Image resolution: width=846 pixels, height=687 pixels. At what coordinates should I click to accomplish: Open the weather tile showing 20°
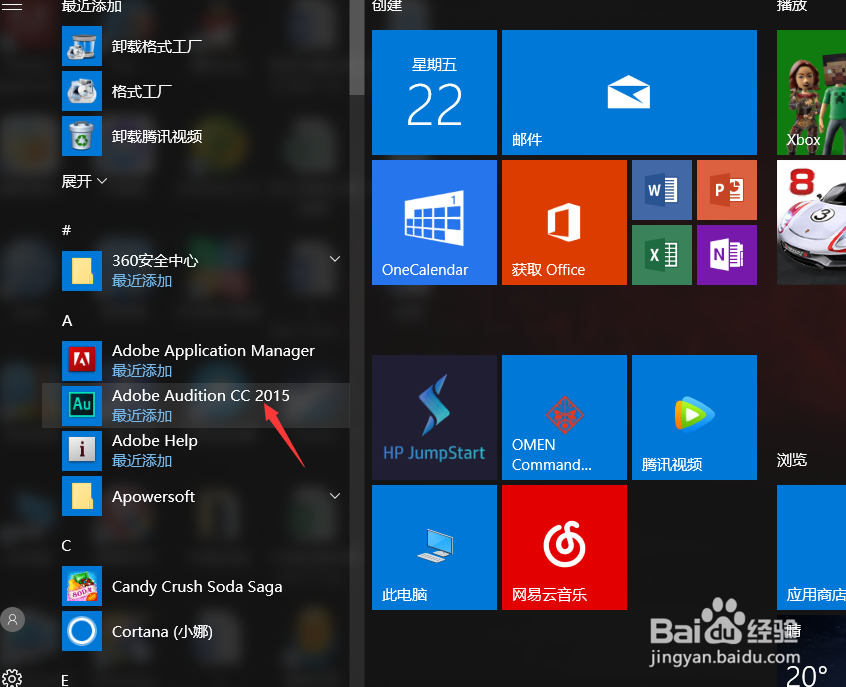pos(811,651)
